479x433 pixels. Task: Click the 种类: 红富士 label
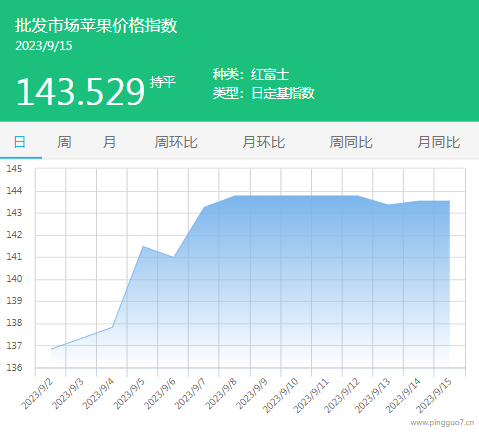[251, 74]
